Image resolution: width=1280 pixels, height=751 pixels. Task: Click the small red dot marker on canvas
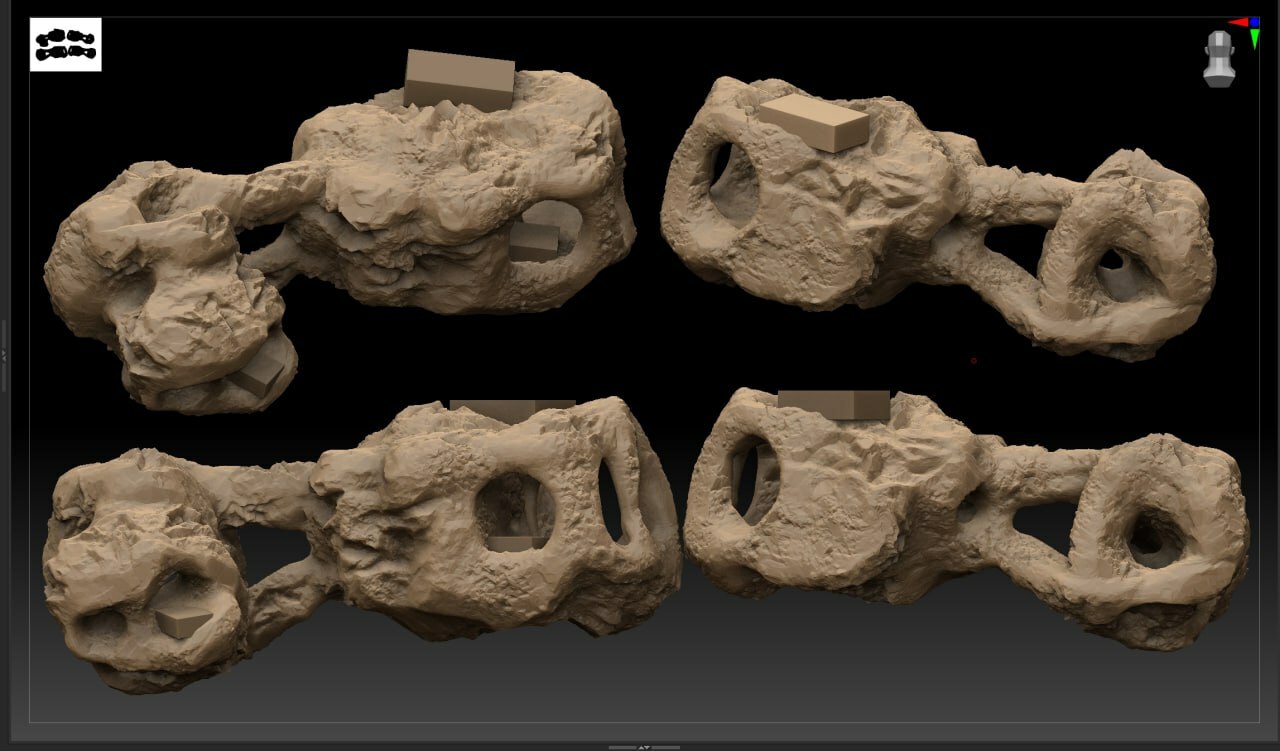pos(973,361)
